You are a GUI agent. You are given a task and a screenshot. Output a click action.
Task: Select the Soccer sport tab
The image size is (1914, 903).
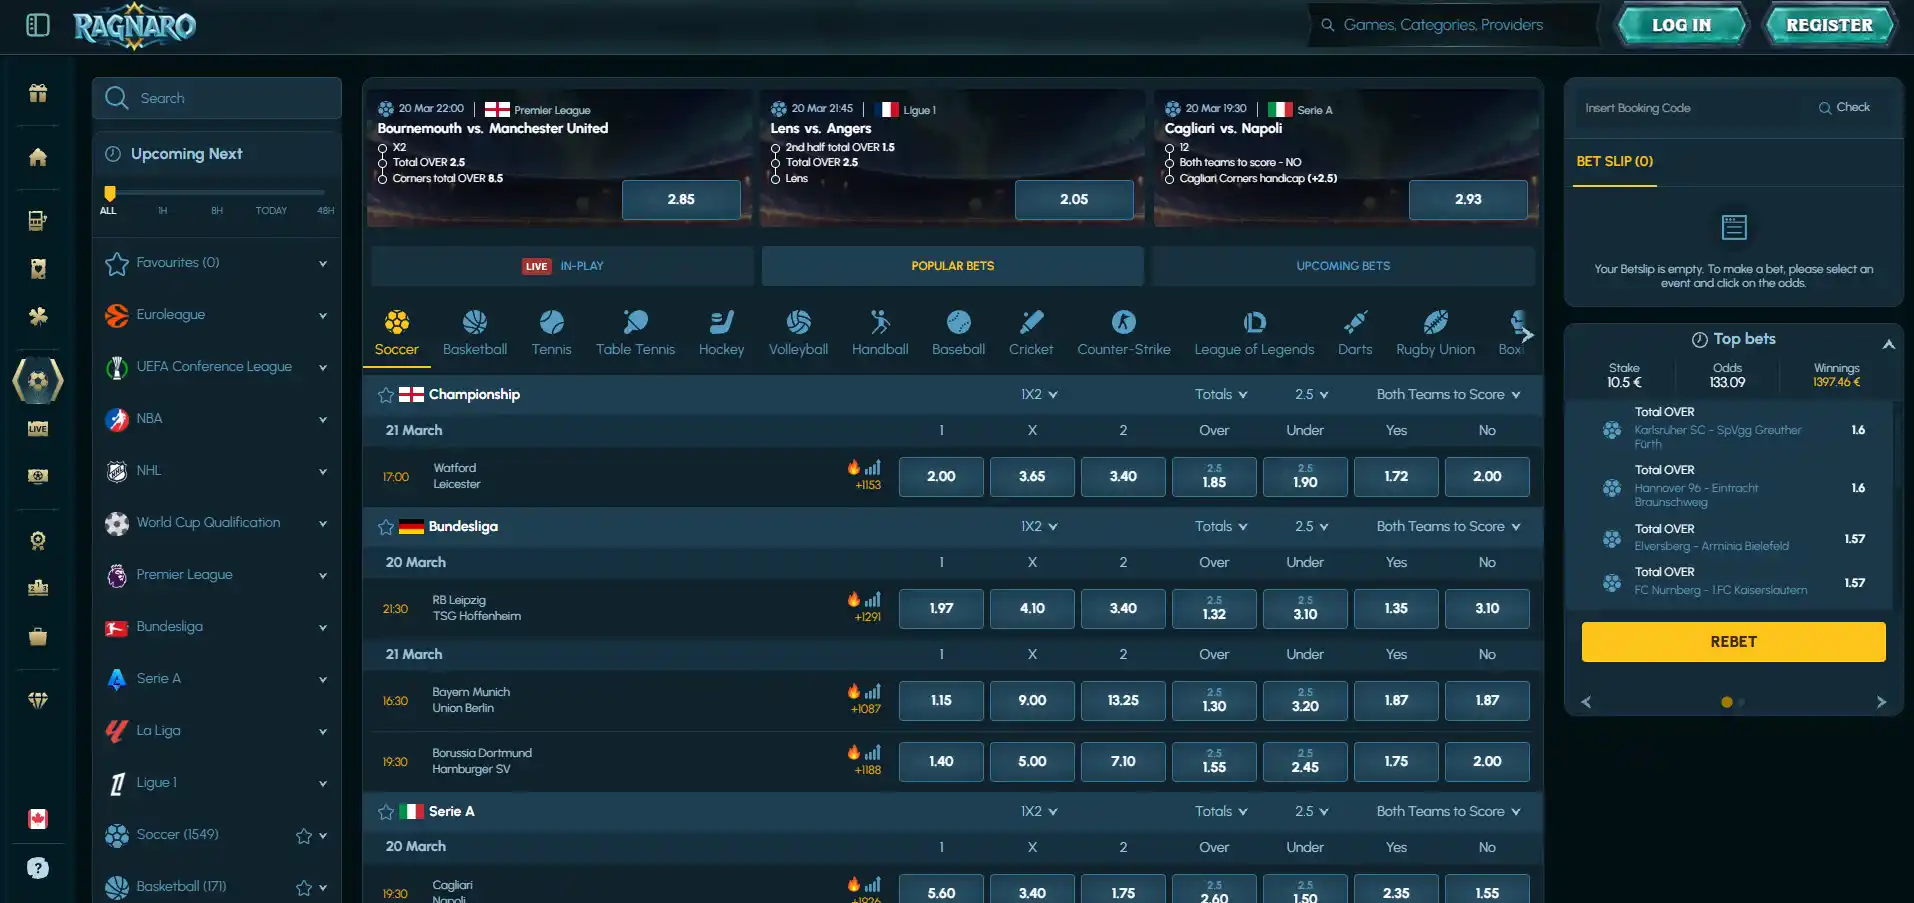397,333
